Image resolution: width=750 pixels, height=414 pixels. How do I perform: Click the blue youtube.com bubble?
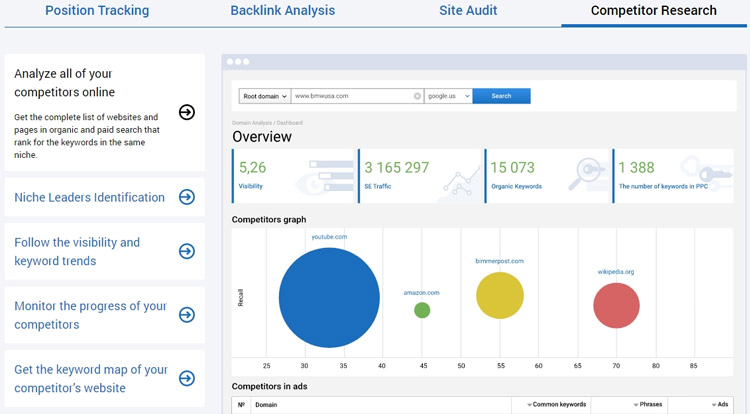pyautogui.click(x=329, y=298)
